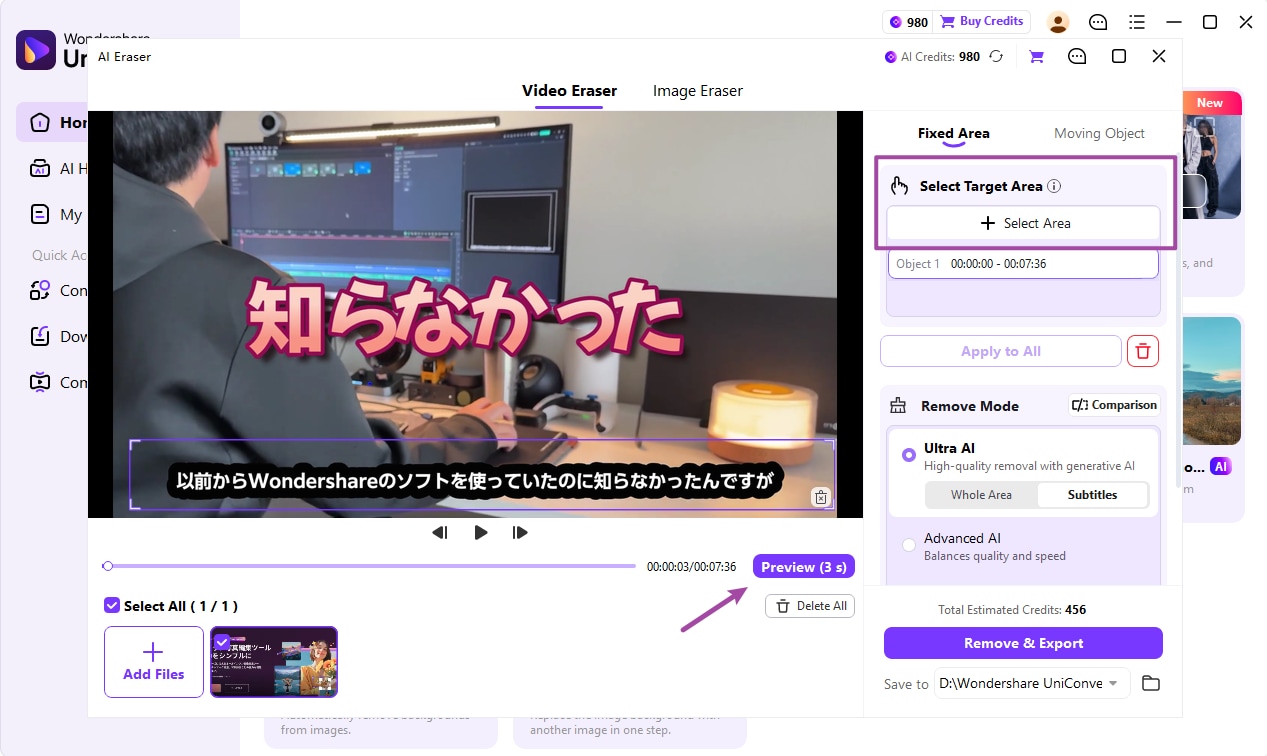Play the video preview
This screenshot has height=756, width=1267.
click(x=481, y=533)
